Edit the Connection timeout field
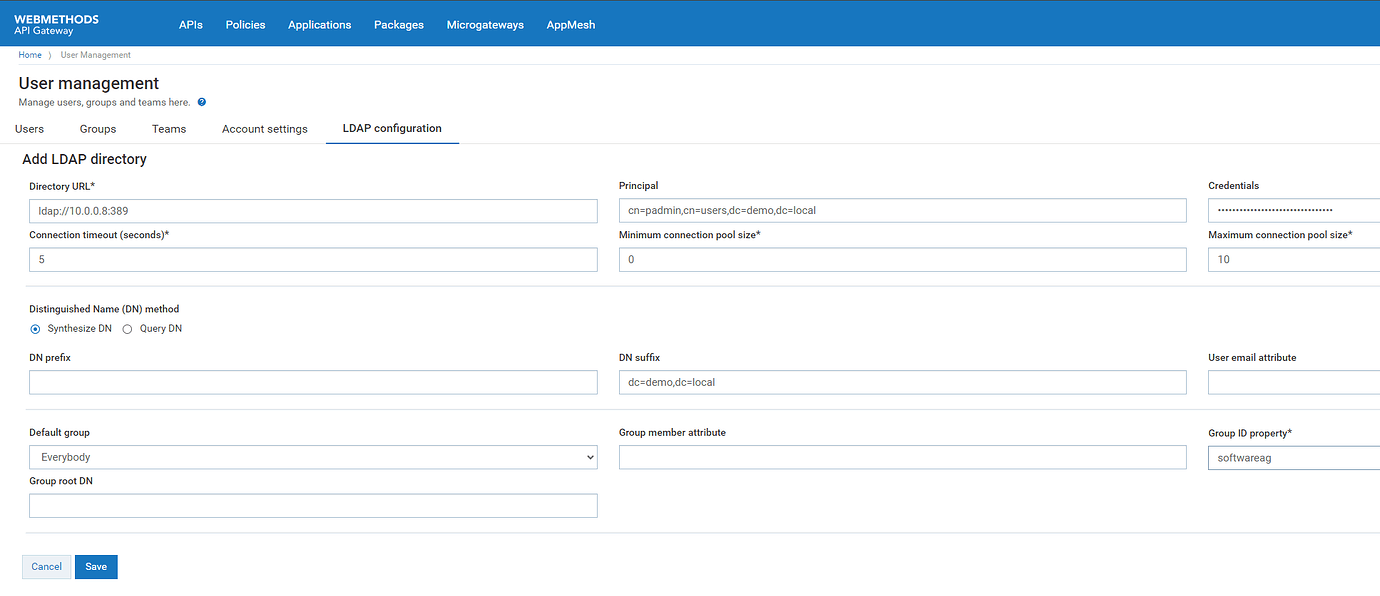The image size is (1380, 596). [x=313, y=260]
